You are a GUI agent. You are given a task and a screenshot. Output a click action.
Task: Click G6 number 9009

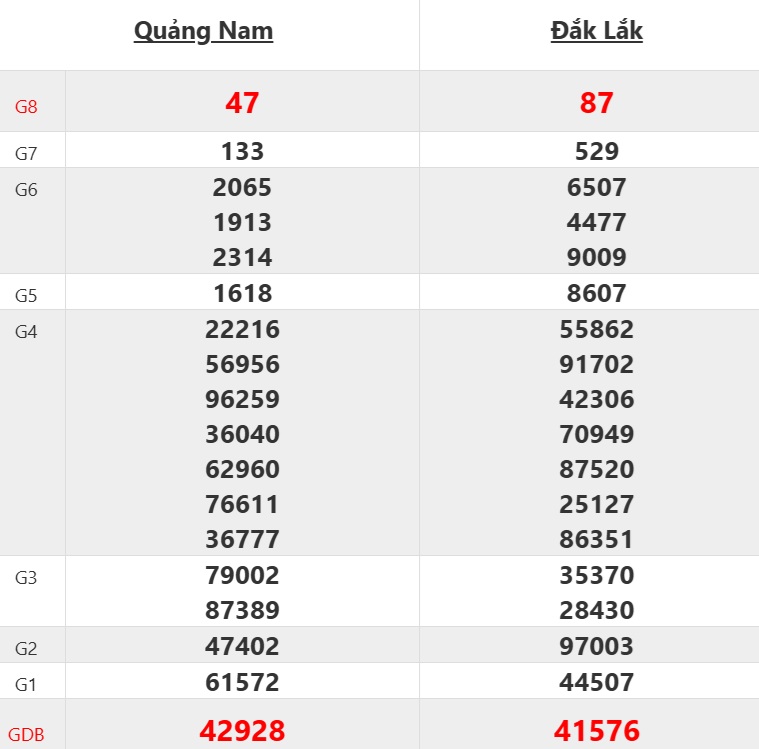click(x=596, y=257)
